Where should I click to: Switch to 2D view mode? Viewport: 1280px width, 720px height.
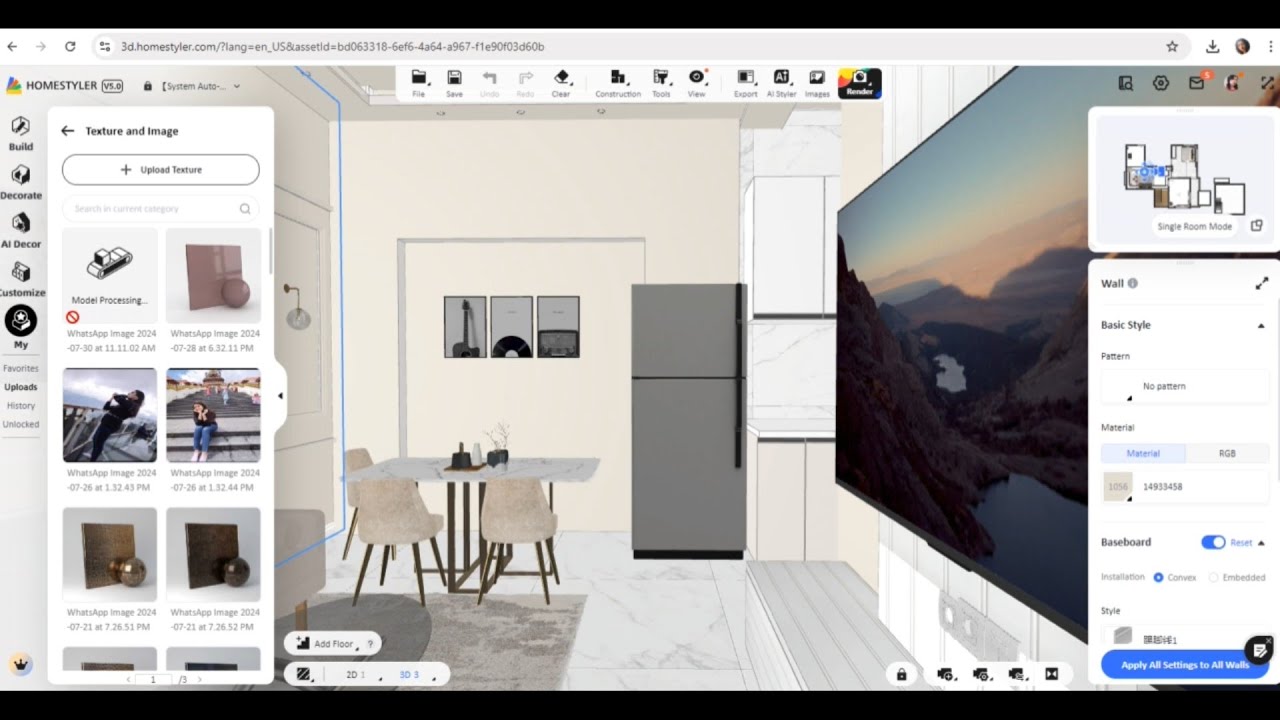[x=356, y=675]
